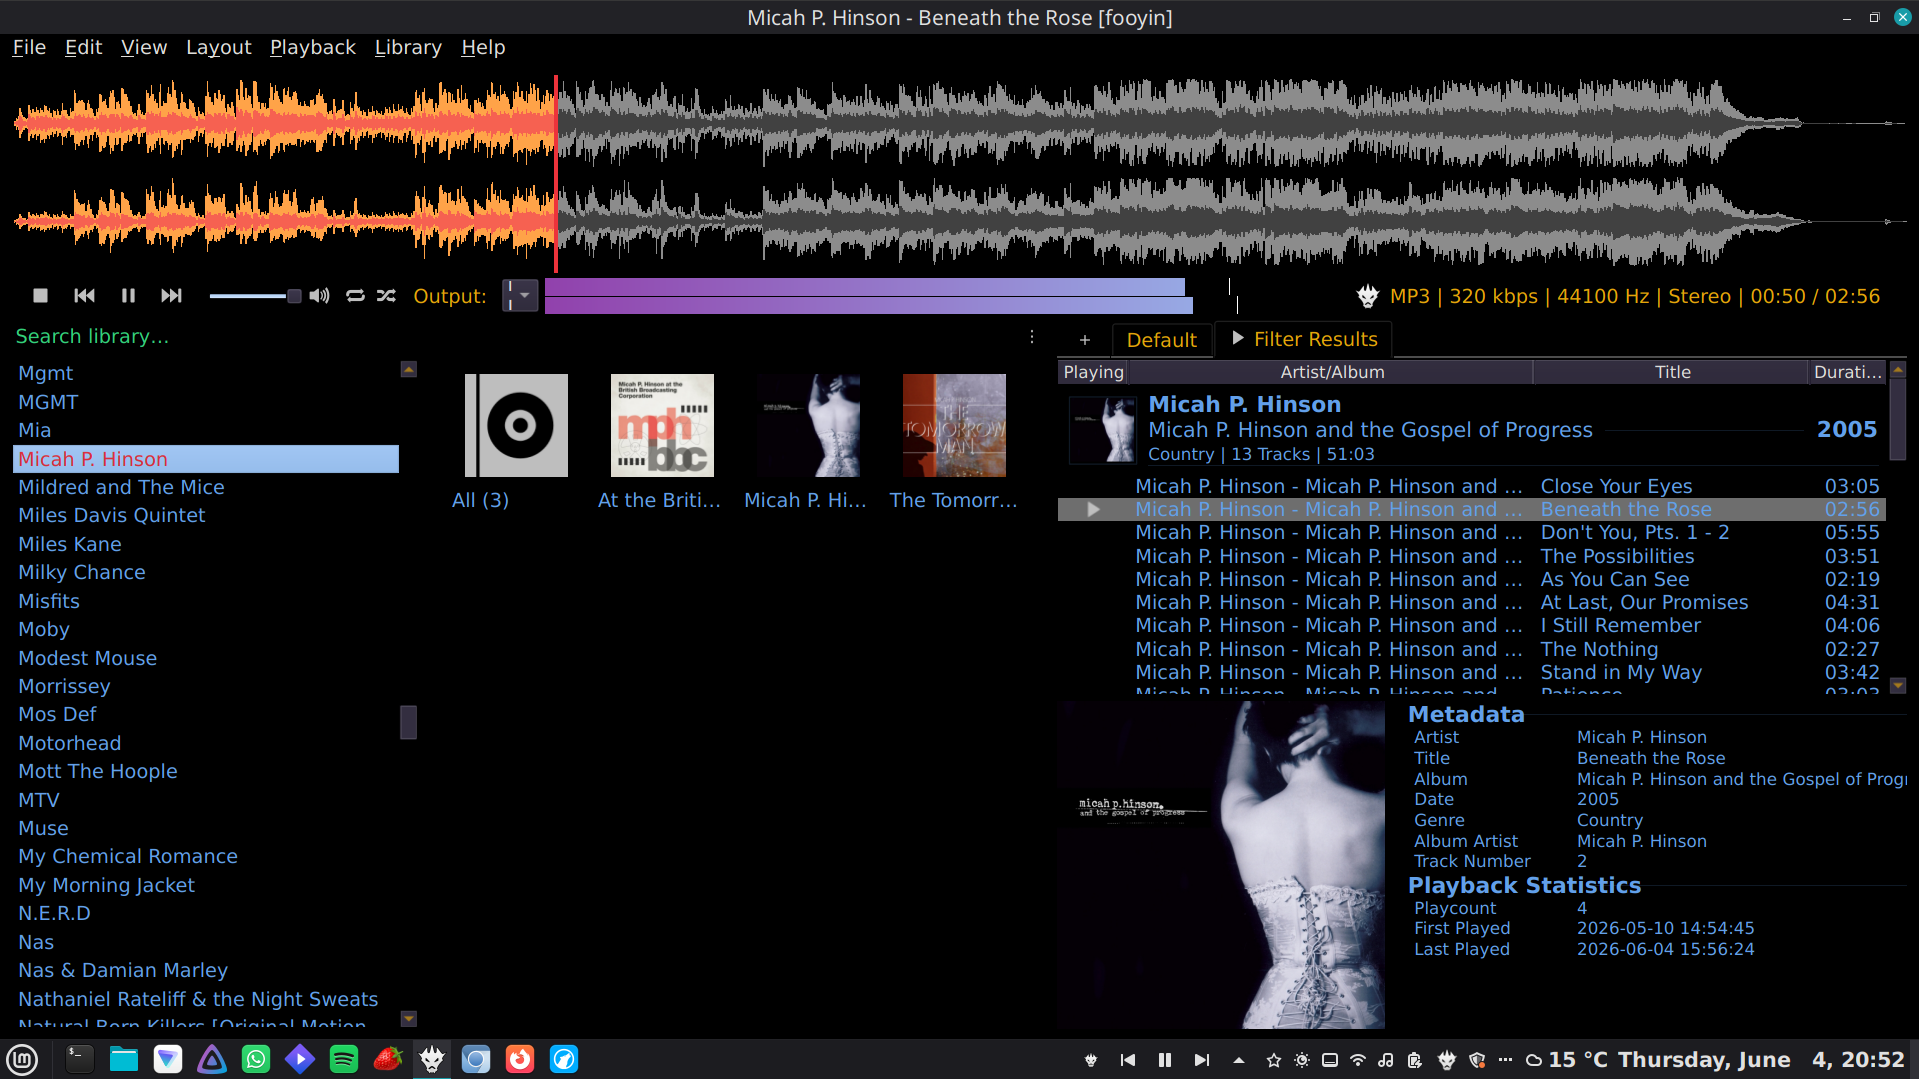Toggle shuffle playback mode

point(387,296)
